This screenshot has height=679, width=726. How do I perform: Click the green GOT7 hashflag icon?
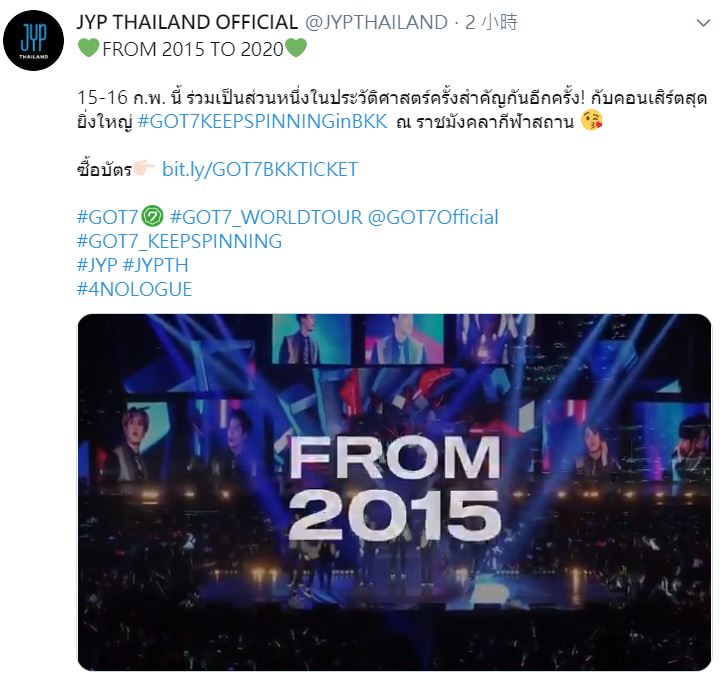pyautogui.click(x=152, y=217)
